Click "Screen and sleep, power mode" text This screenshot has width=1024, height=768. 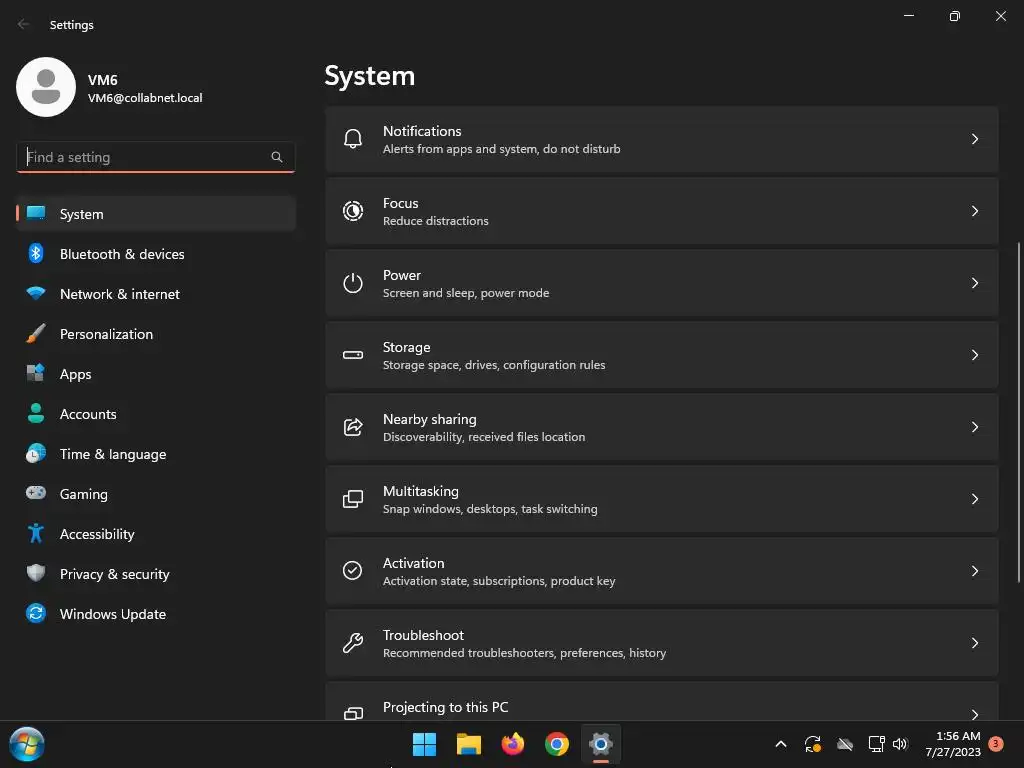pos(466,293)
